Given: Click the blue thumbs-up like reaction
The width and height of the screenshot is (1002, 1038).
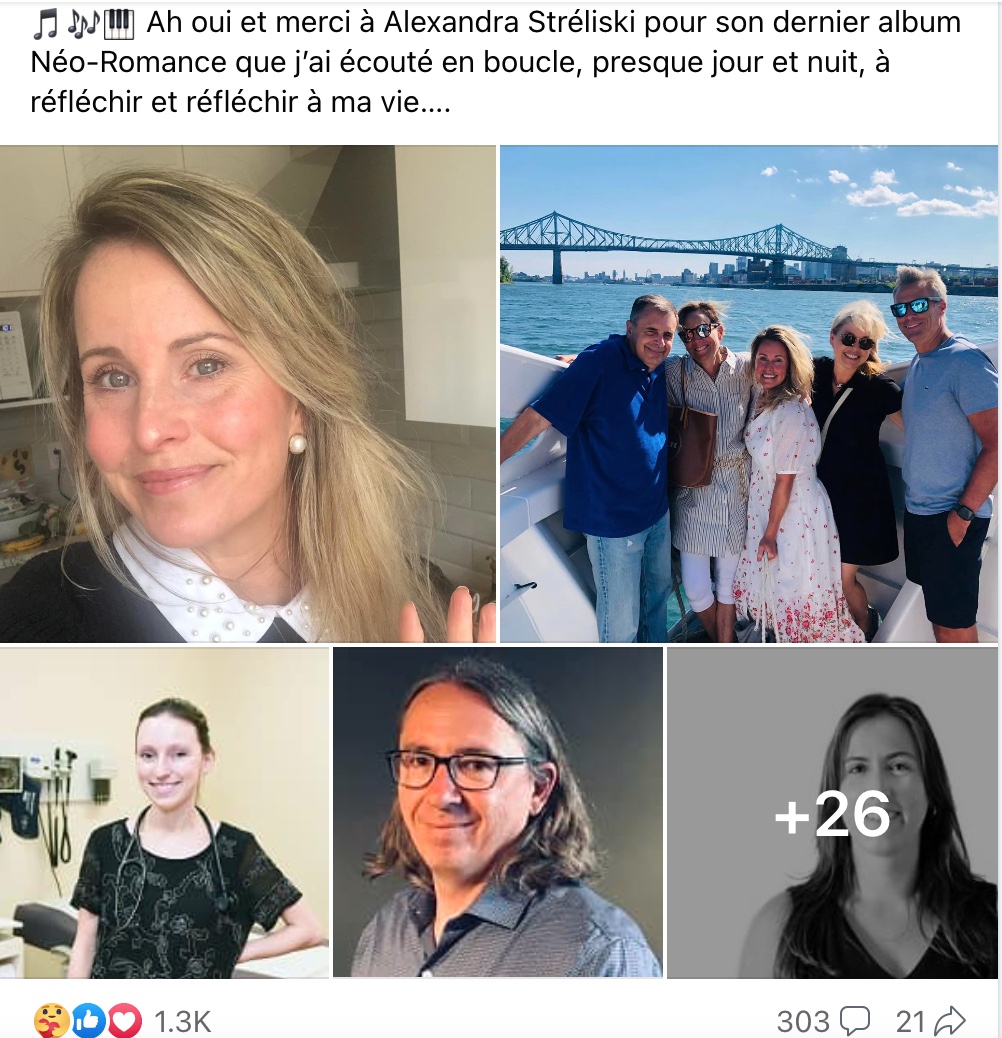Looking at the screenshot, I should 89,1021.
